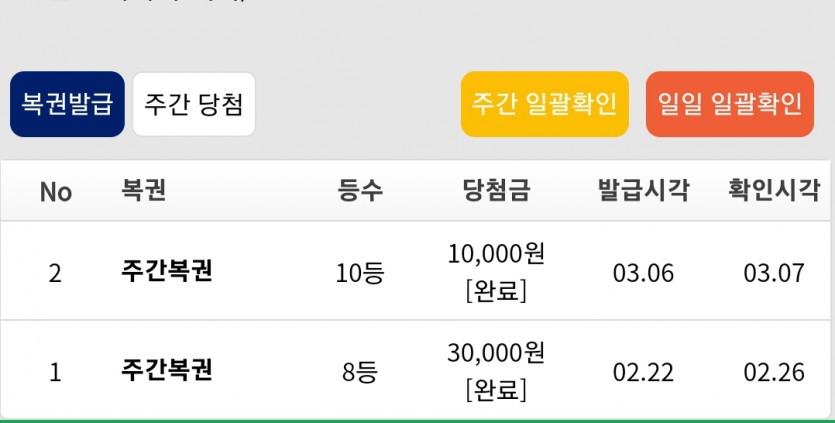Click the 당첨금 column header

(x=496, y=191)
